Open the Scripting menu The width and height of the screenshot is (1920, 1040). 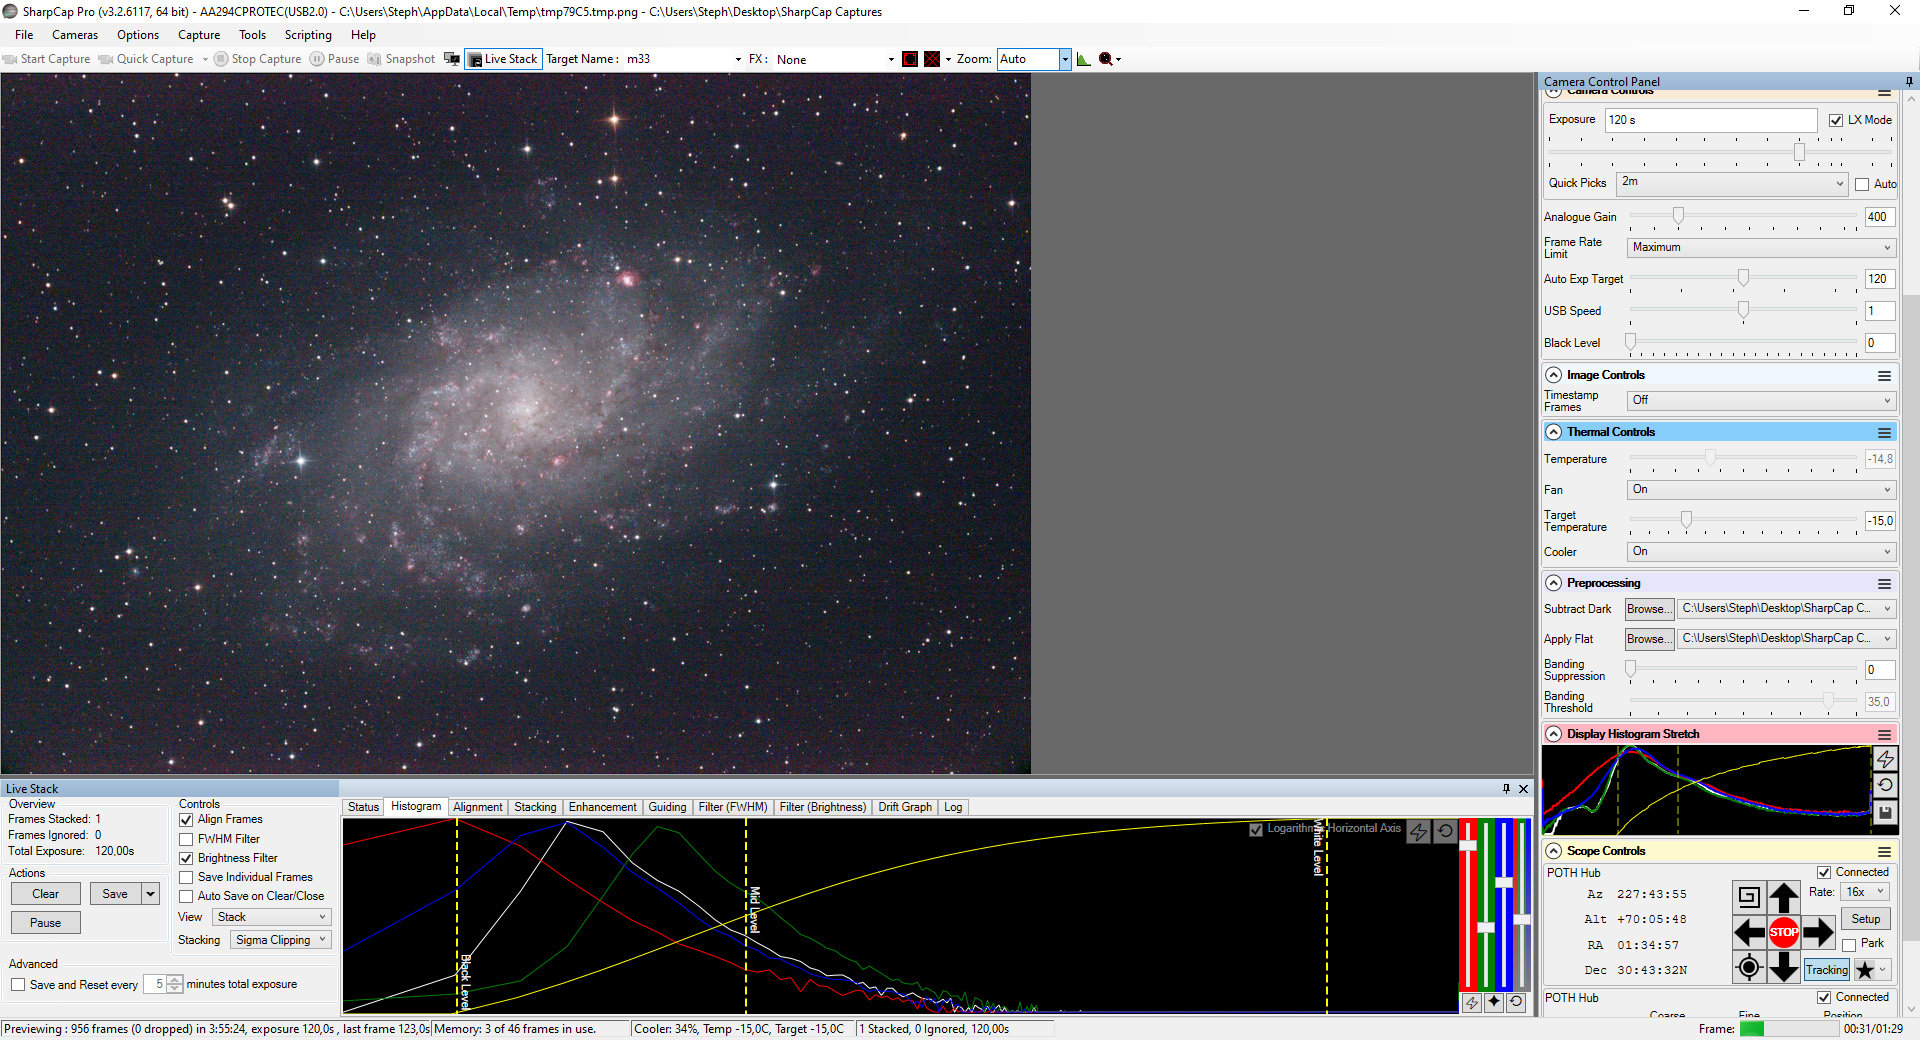point(307,35)
